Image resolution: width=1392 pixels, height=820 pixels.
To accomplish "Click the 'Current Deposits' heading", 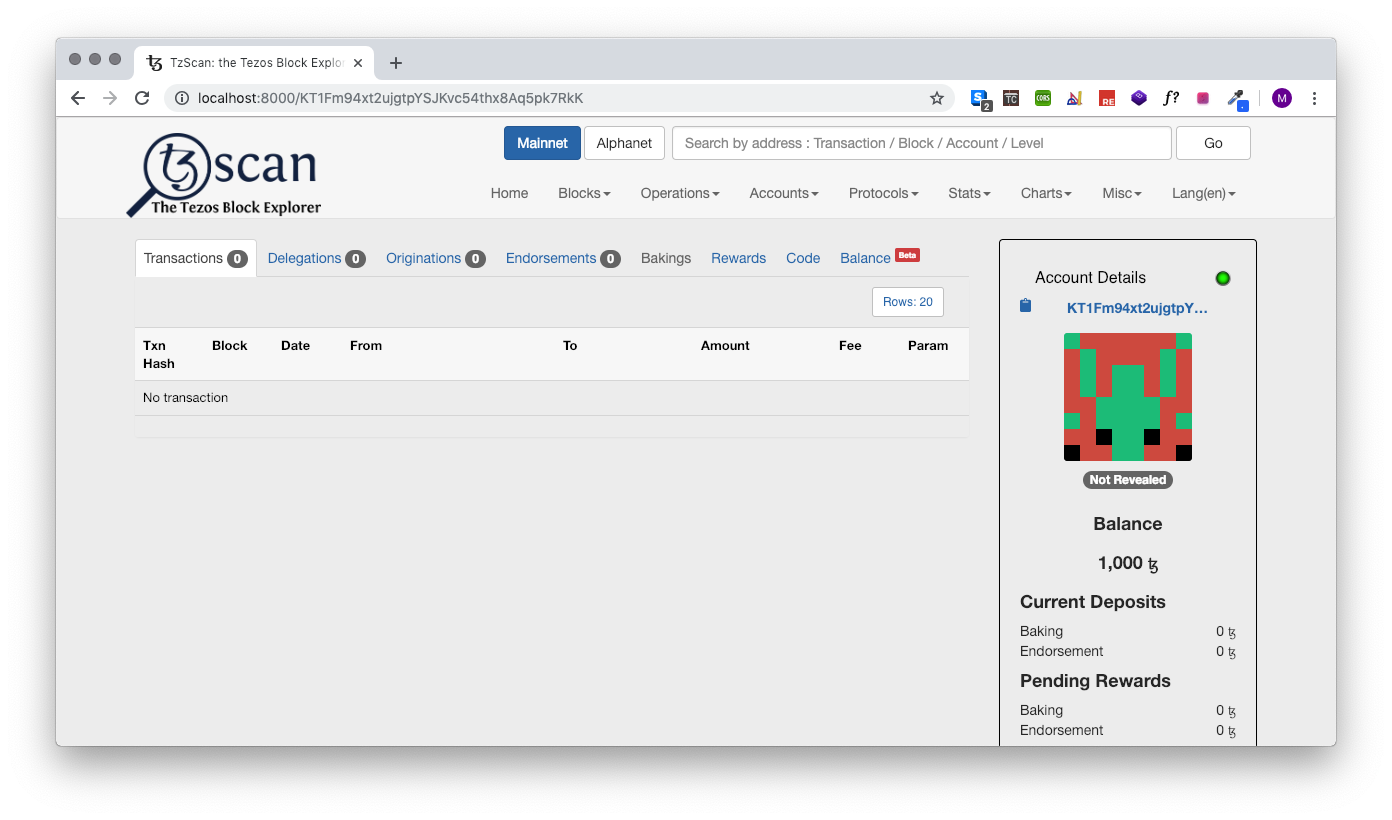I will pyautogui.click(x=1093, y=602).
